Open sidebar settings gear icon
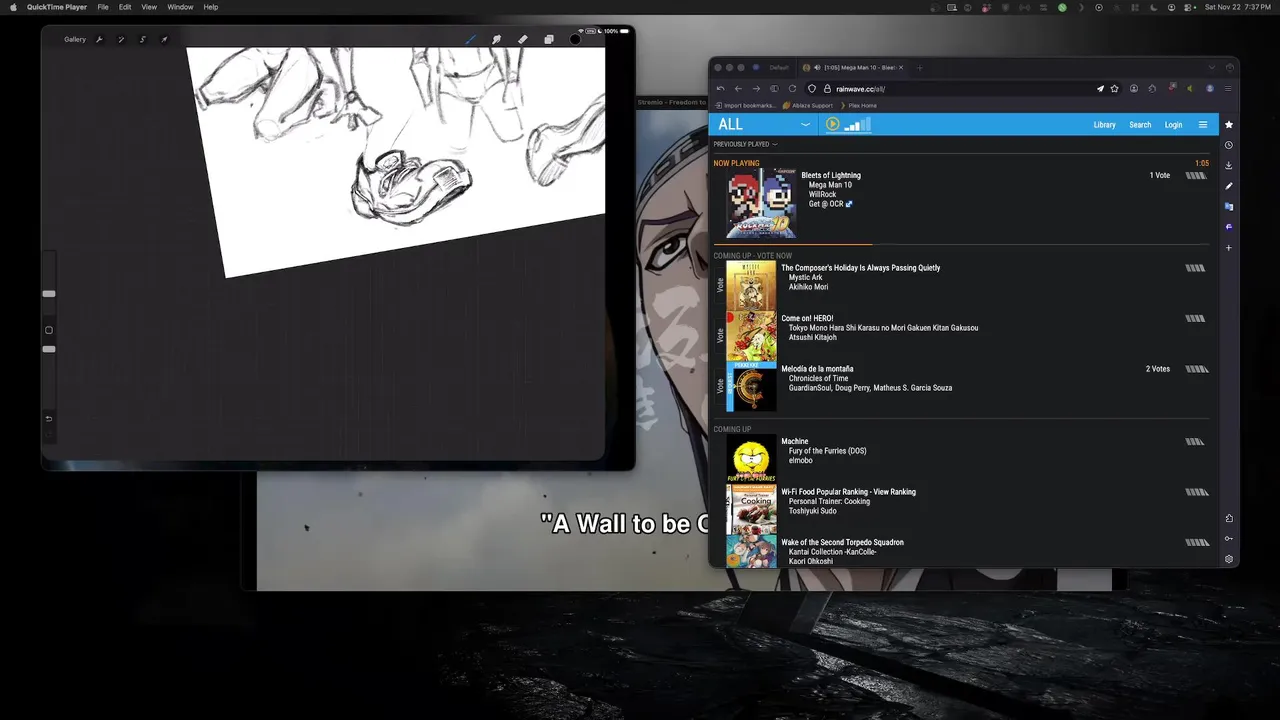Viewport: 1280px width, 720px height. pyautogui.click(x=1229, y=559)
